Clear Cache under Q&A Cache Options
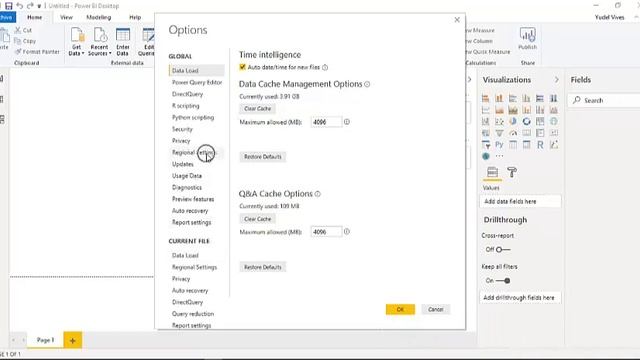Image resolution: width=640 pixels, height=360 pixels. (258, 219)
